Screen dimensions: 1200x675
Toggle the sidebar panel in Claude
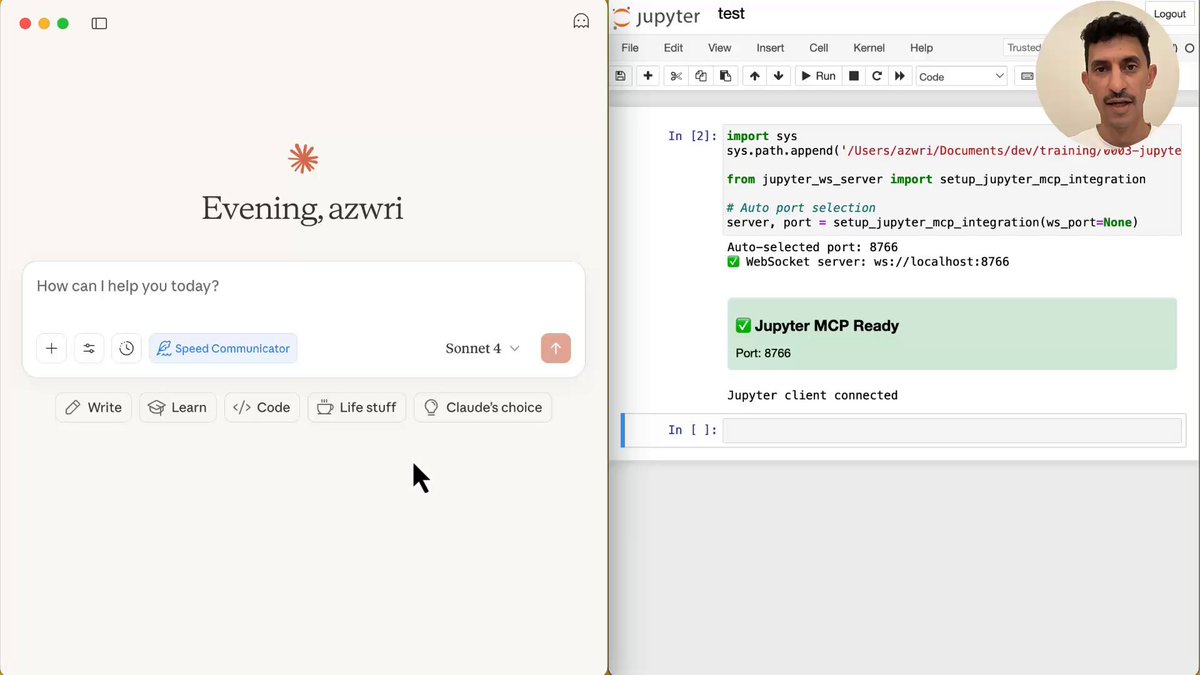point(99,23)
